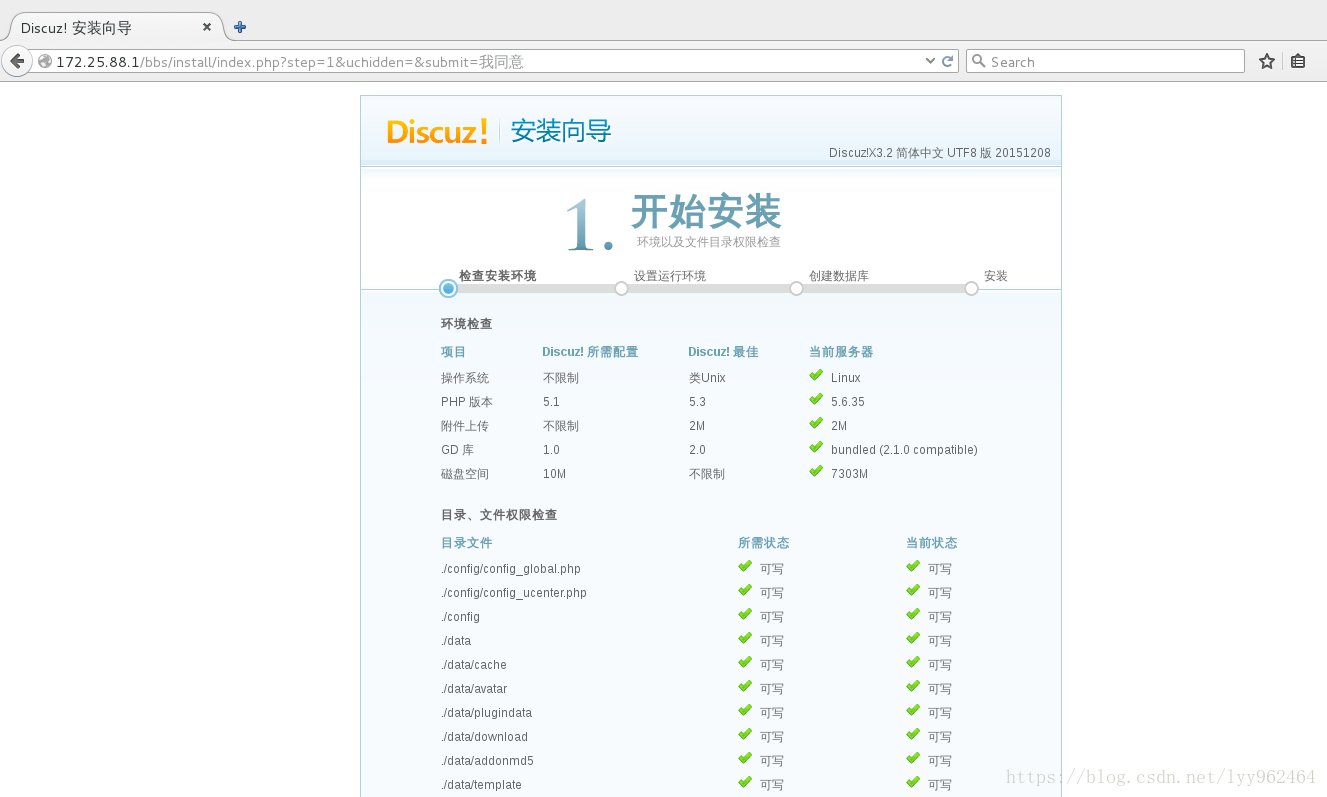Viewport: 1327px width, 797px height.
Task: Click the 所需状态 check for ./data/avatar
Action: [745, 687]
